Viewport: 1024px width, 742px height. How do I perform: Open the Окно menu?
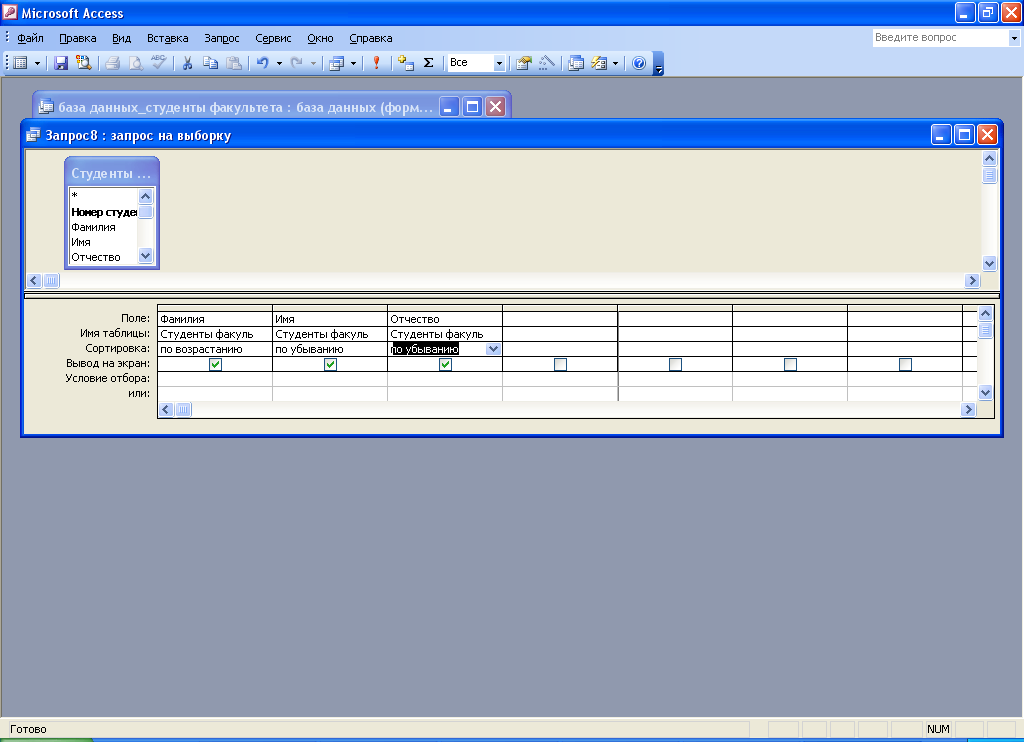[x=320, y=38]
